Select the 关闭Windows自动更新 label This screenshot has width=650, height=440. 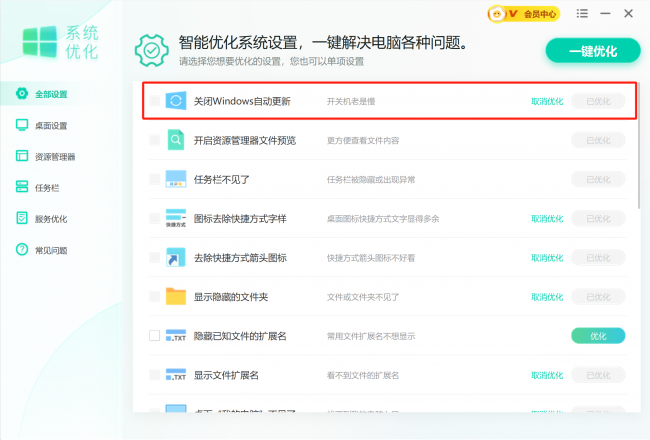point(242,101)
